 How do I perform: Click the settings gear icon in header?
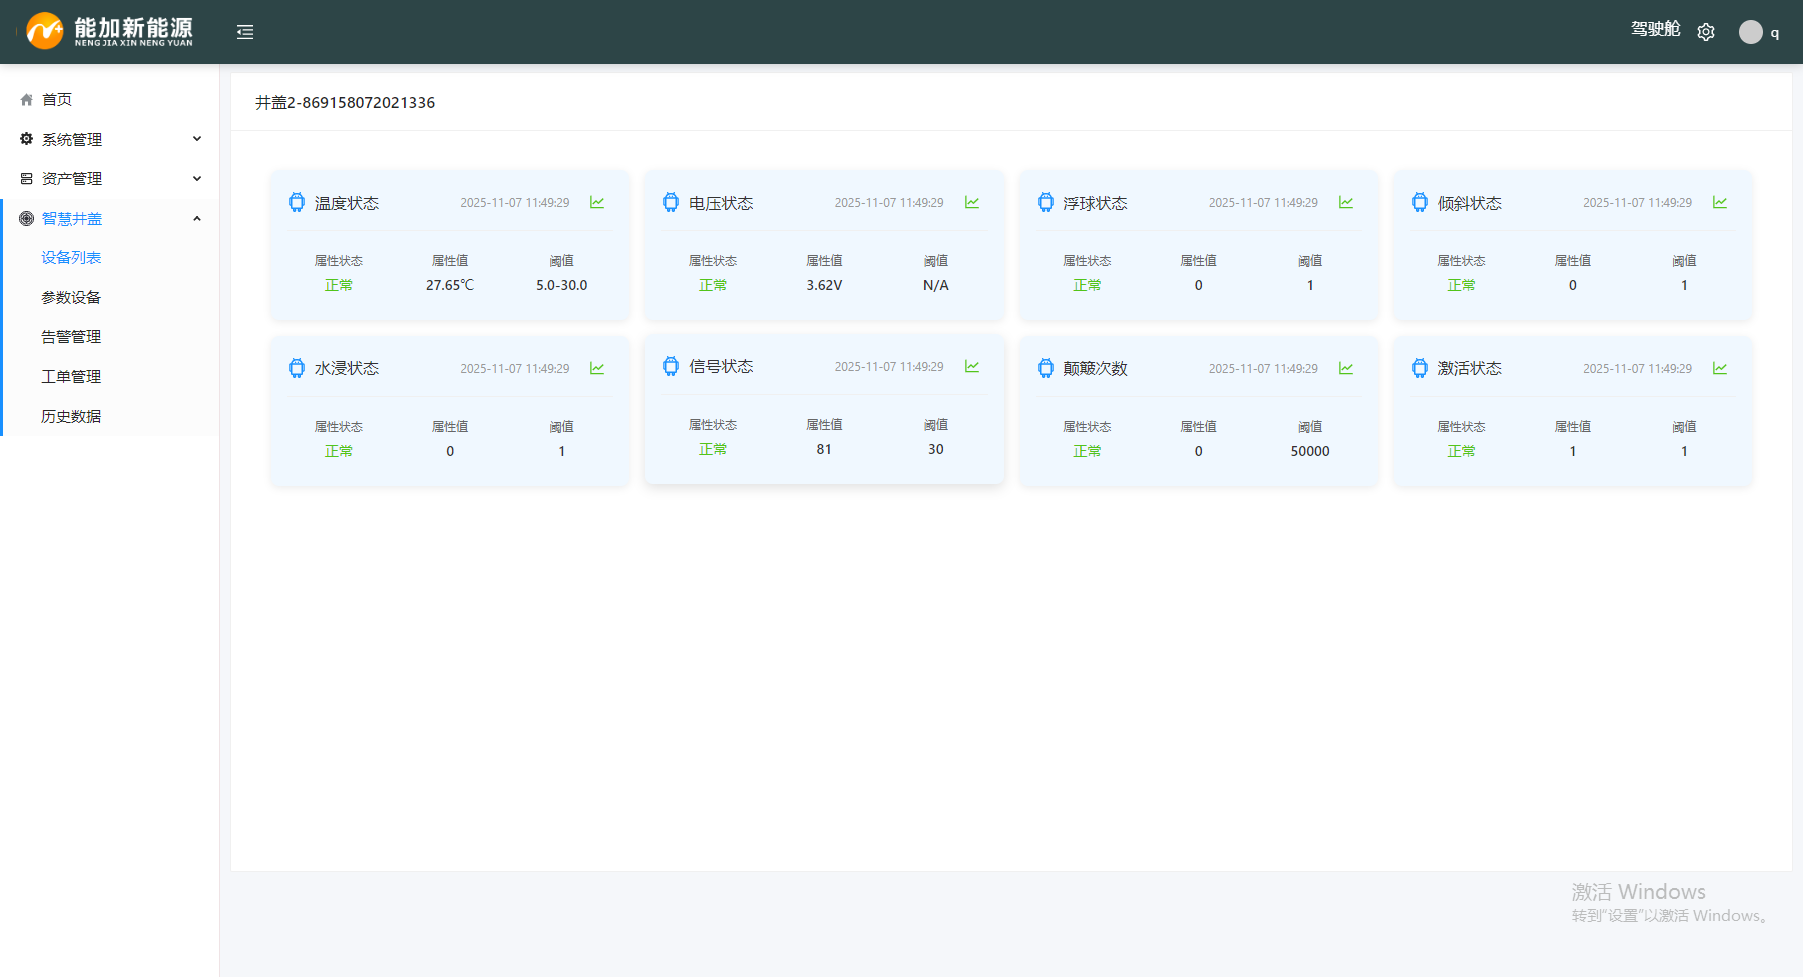(x=1706, y=32)
